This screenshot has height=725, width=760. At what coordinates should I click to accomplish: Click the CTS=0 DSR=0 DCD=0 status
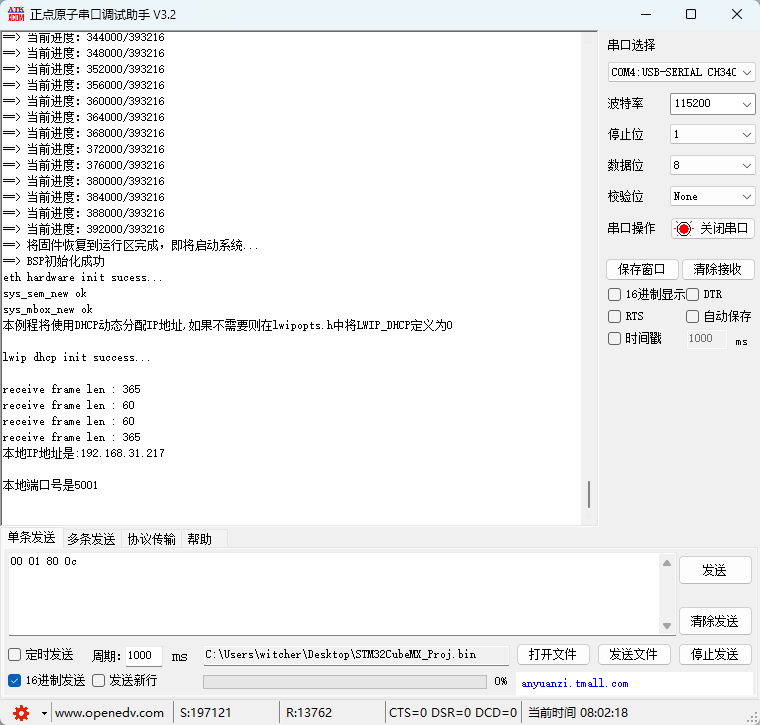[453, 713]
